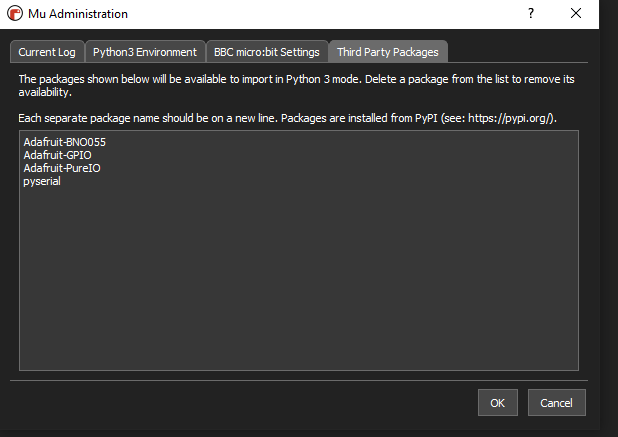Confirm changes with the OK button
This screenshot has width=618, height=437.
497,402
